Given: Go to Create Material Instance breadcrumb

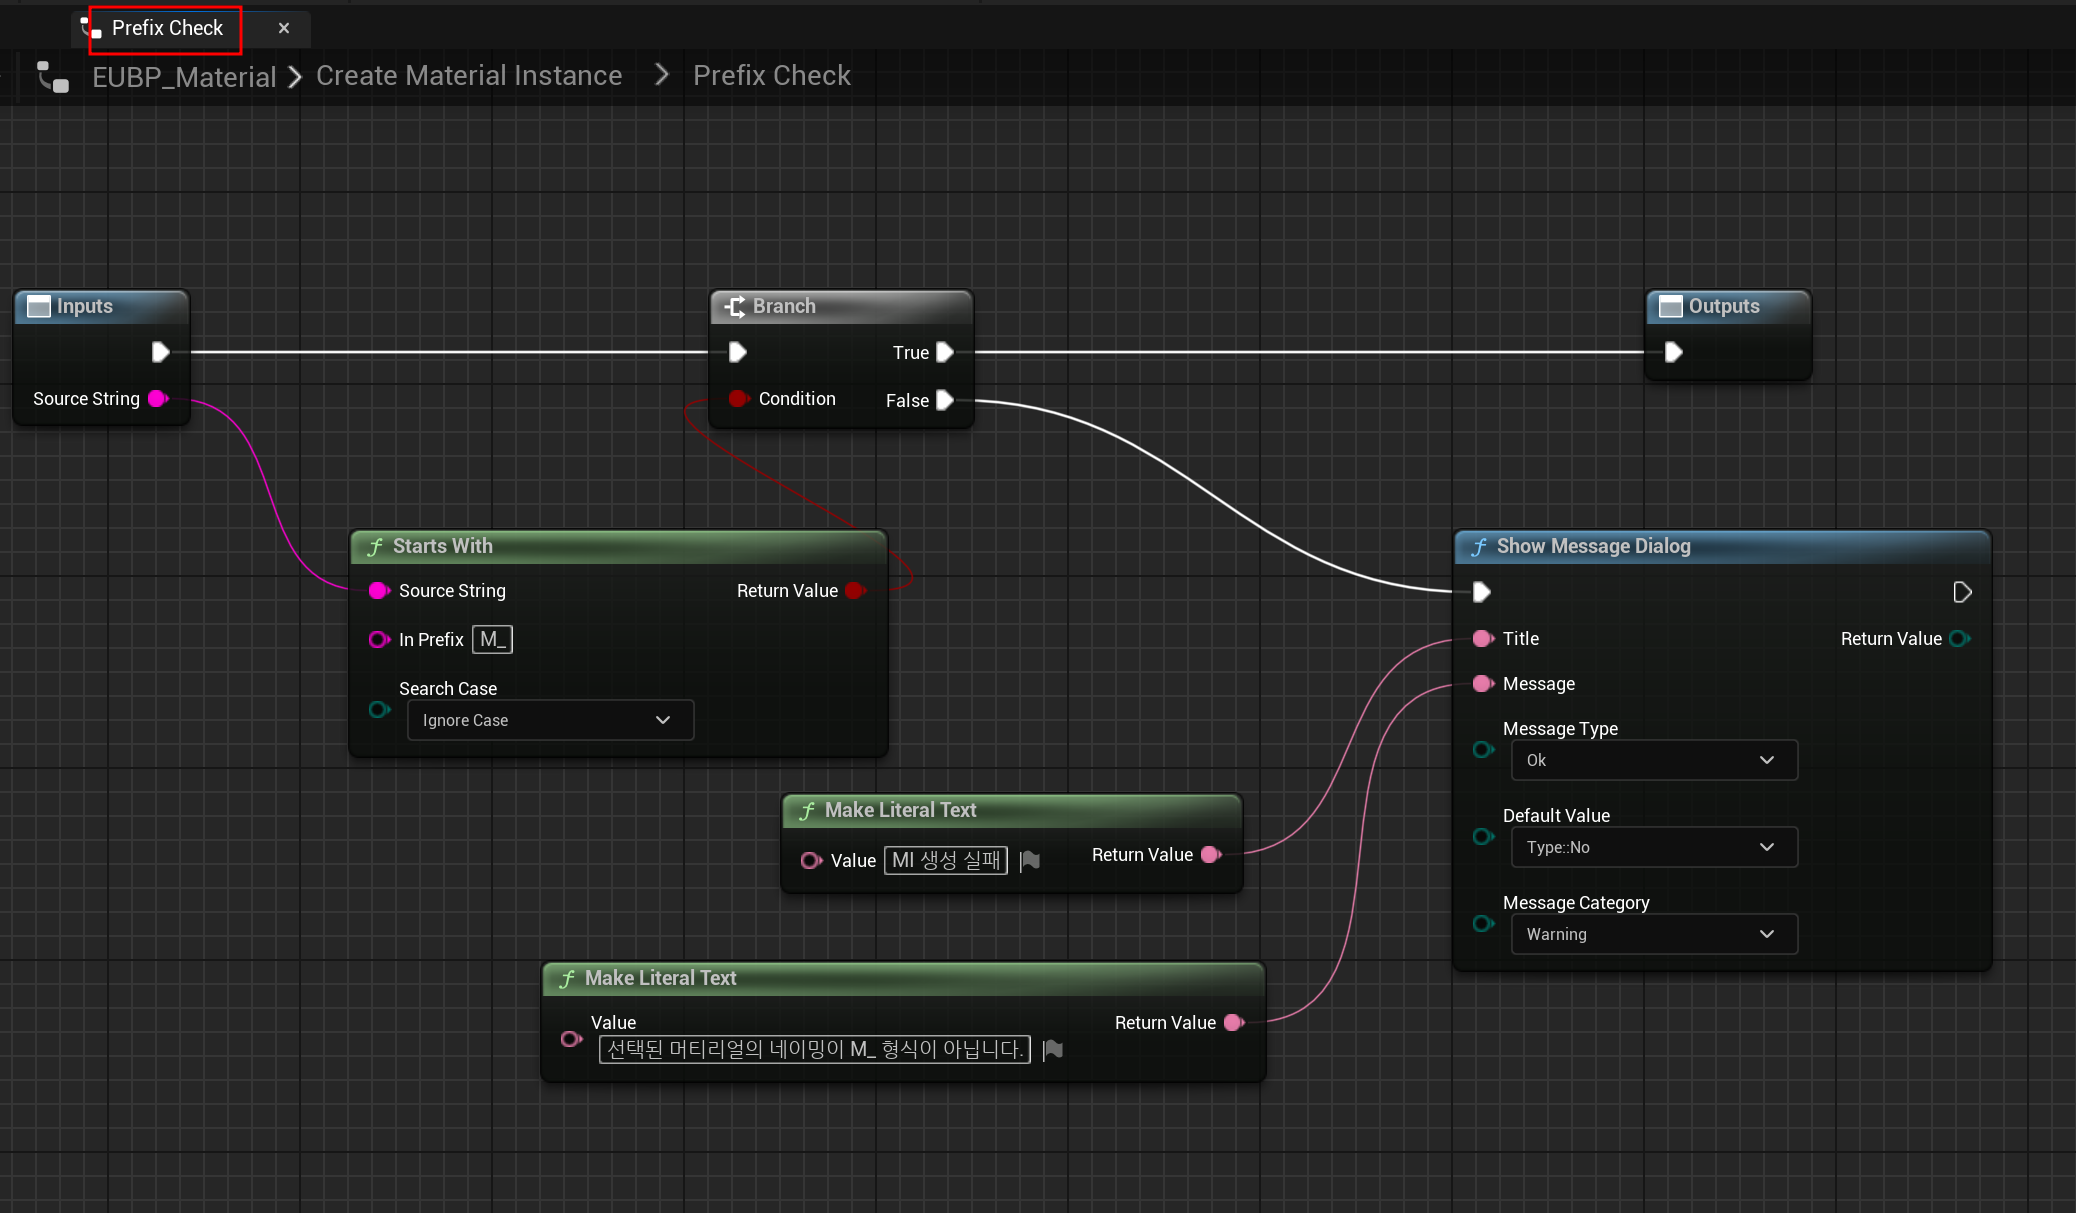Looking at the screenshot, I should pyautogui.click(x=469, y=76).
